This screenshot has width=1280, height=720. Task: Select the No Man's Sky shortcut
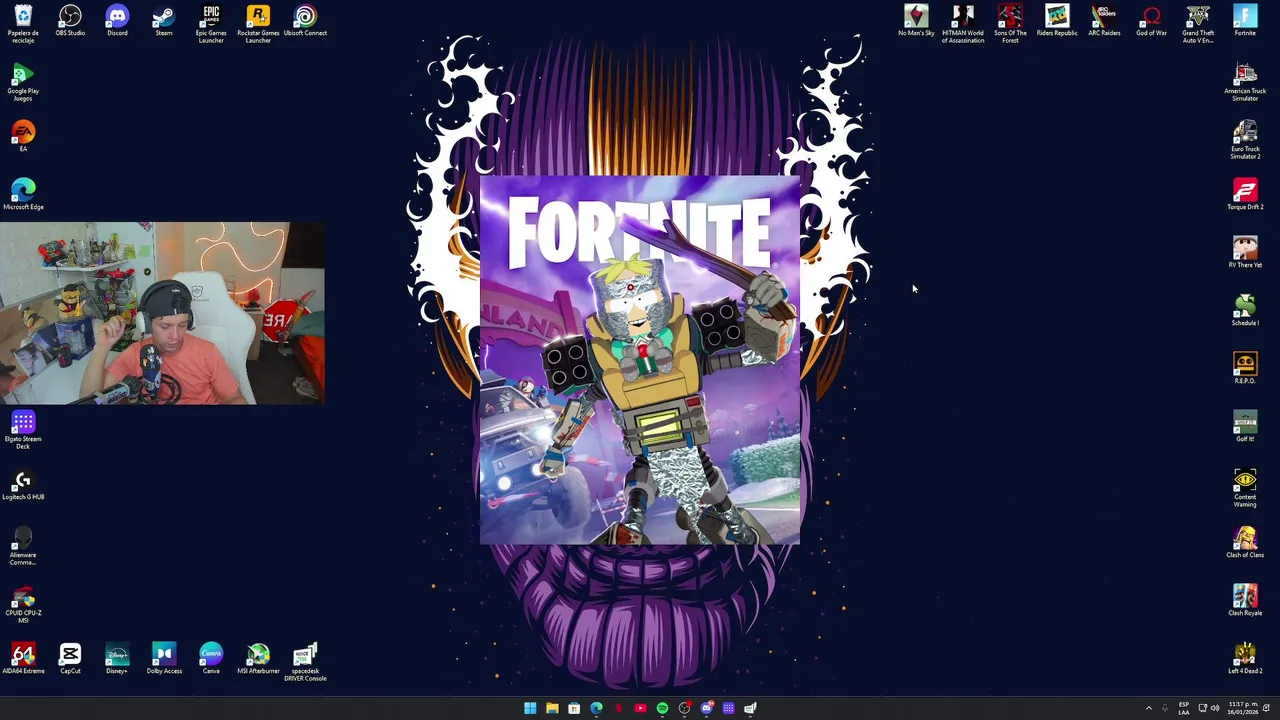click(916, 21)
